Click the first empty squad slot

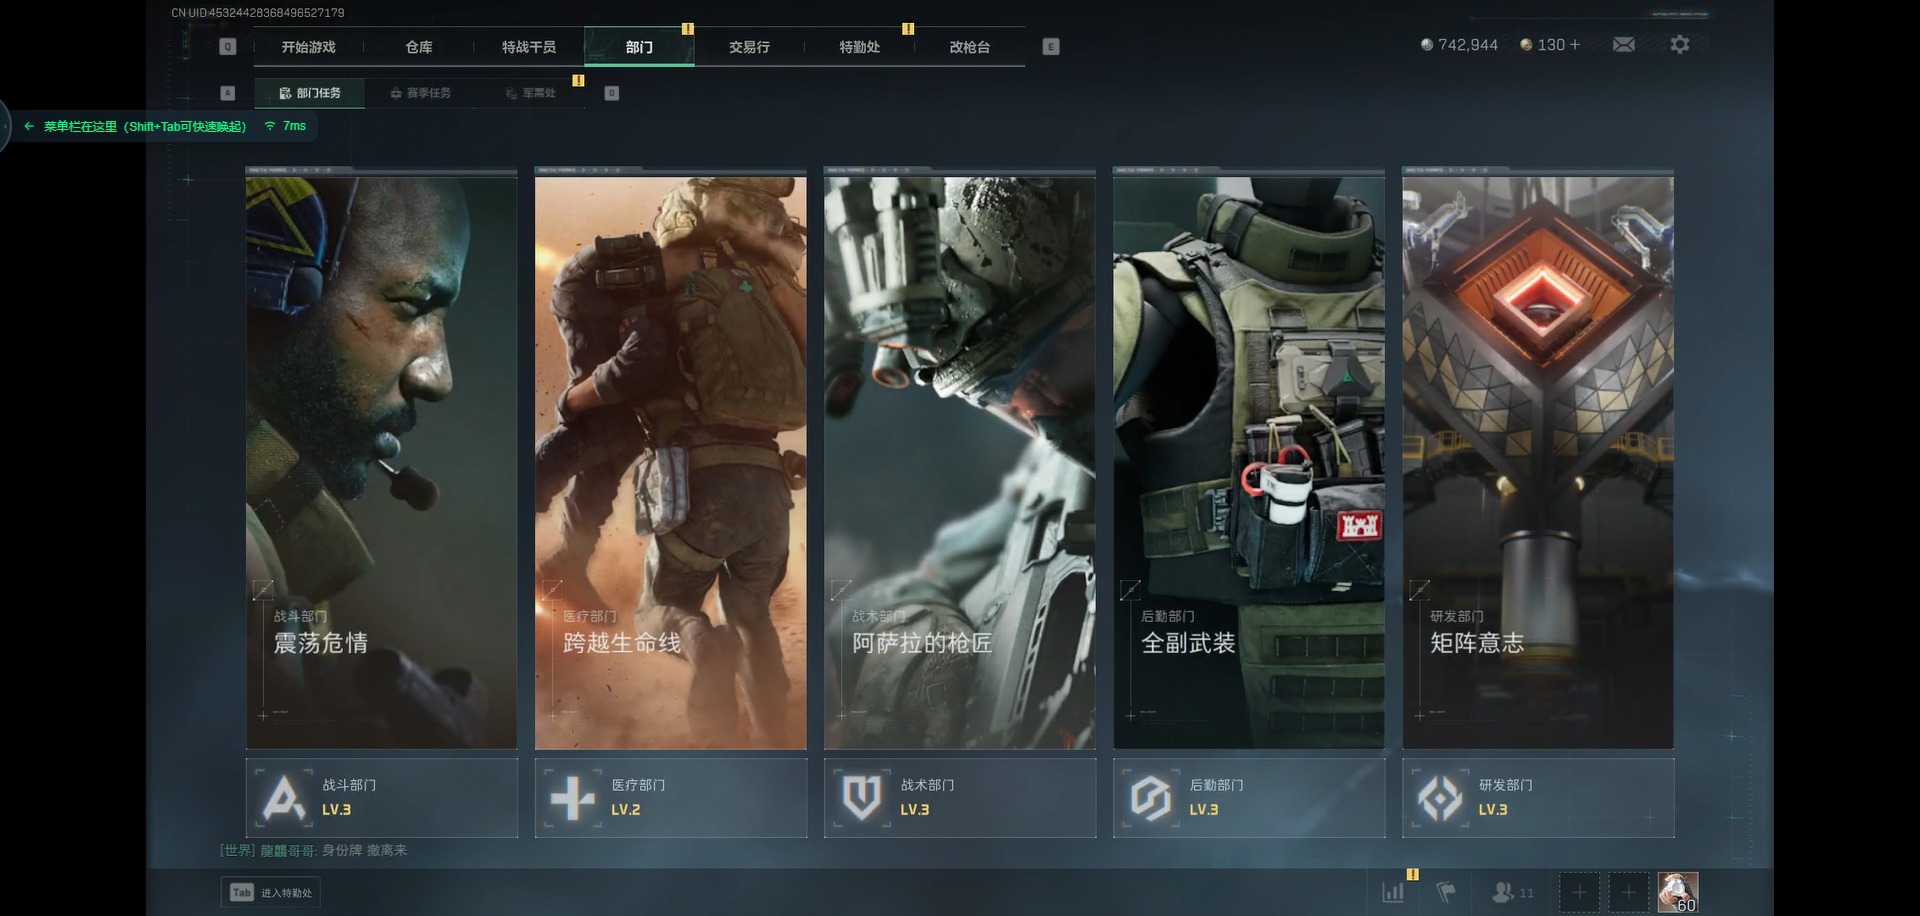(1579, 892)
